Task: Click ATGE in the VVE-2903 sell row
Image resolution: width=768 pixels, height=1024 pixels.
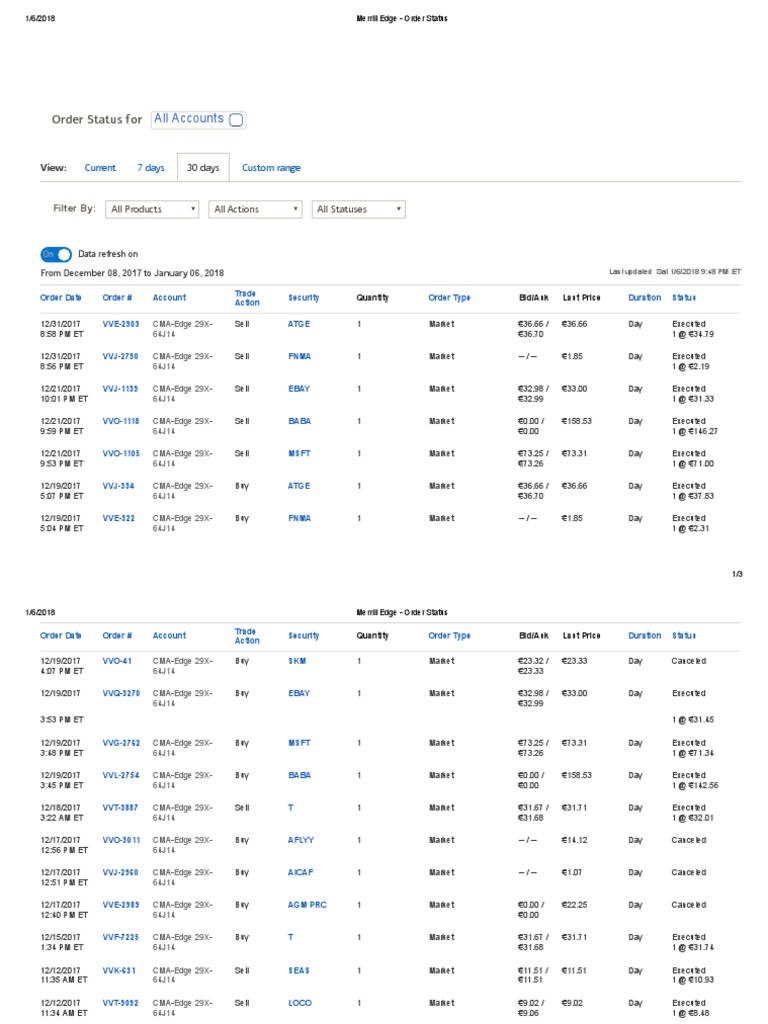Action: (299, 324)
